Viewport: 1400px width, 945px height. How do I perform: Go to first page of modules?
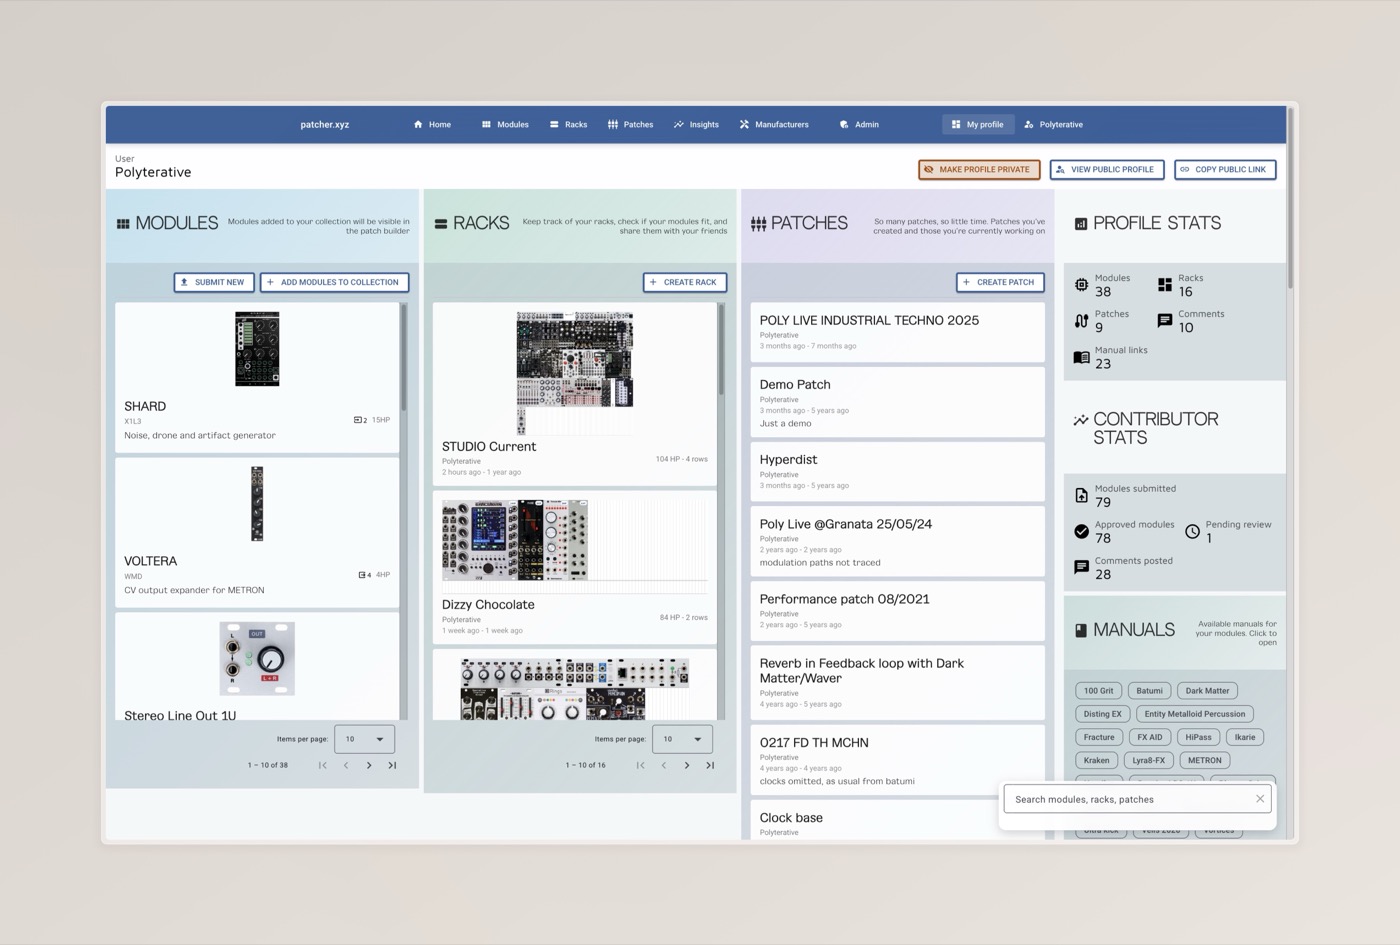(x=322, y=765)
